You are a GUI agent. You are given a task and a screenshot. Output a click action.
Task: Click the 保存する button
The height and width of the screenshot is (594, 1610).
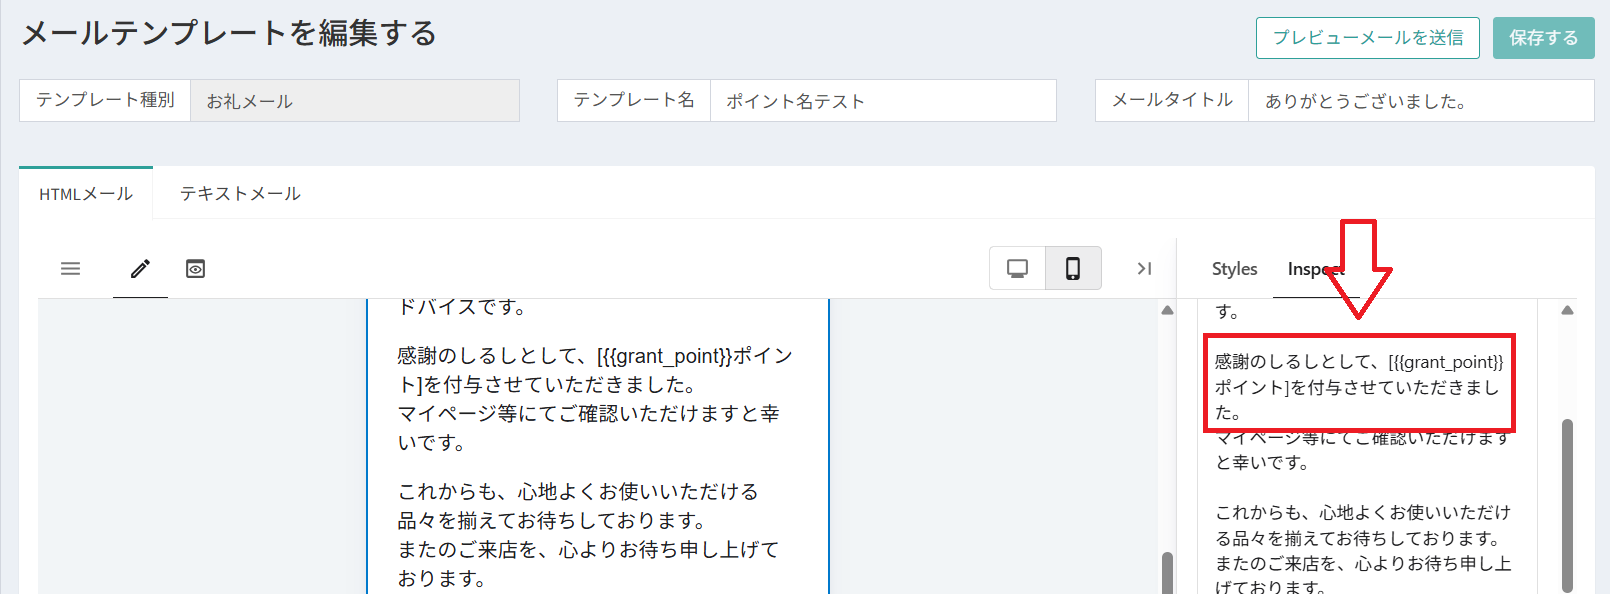pyautogui.click(x=1543, y=38)
